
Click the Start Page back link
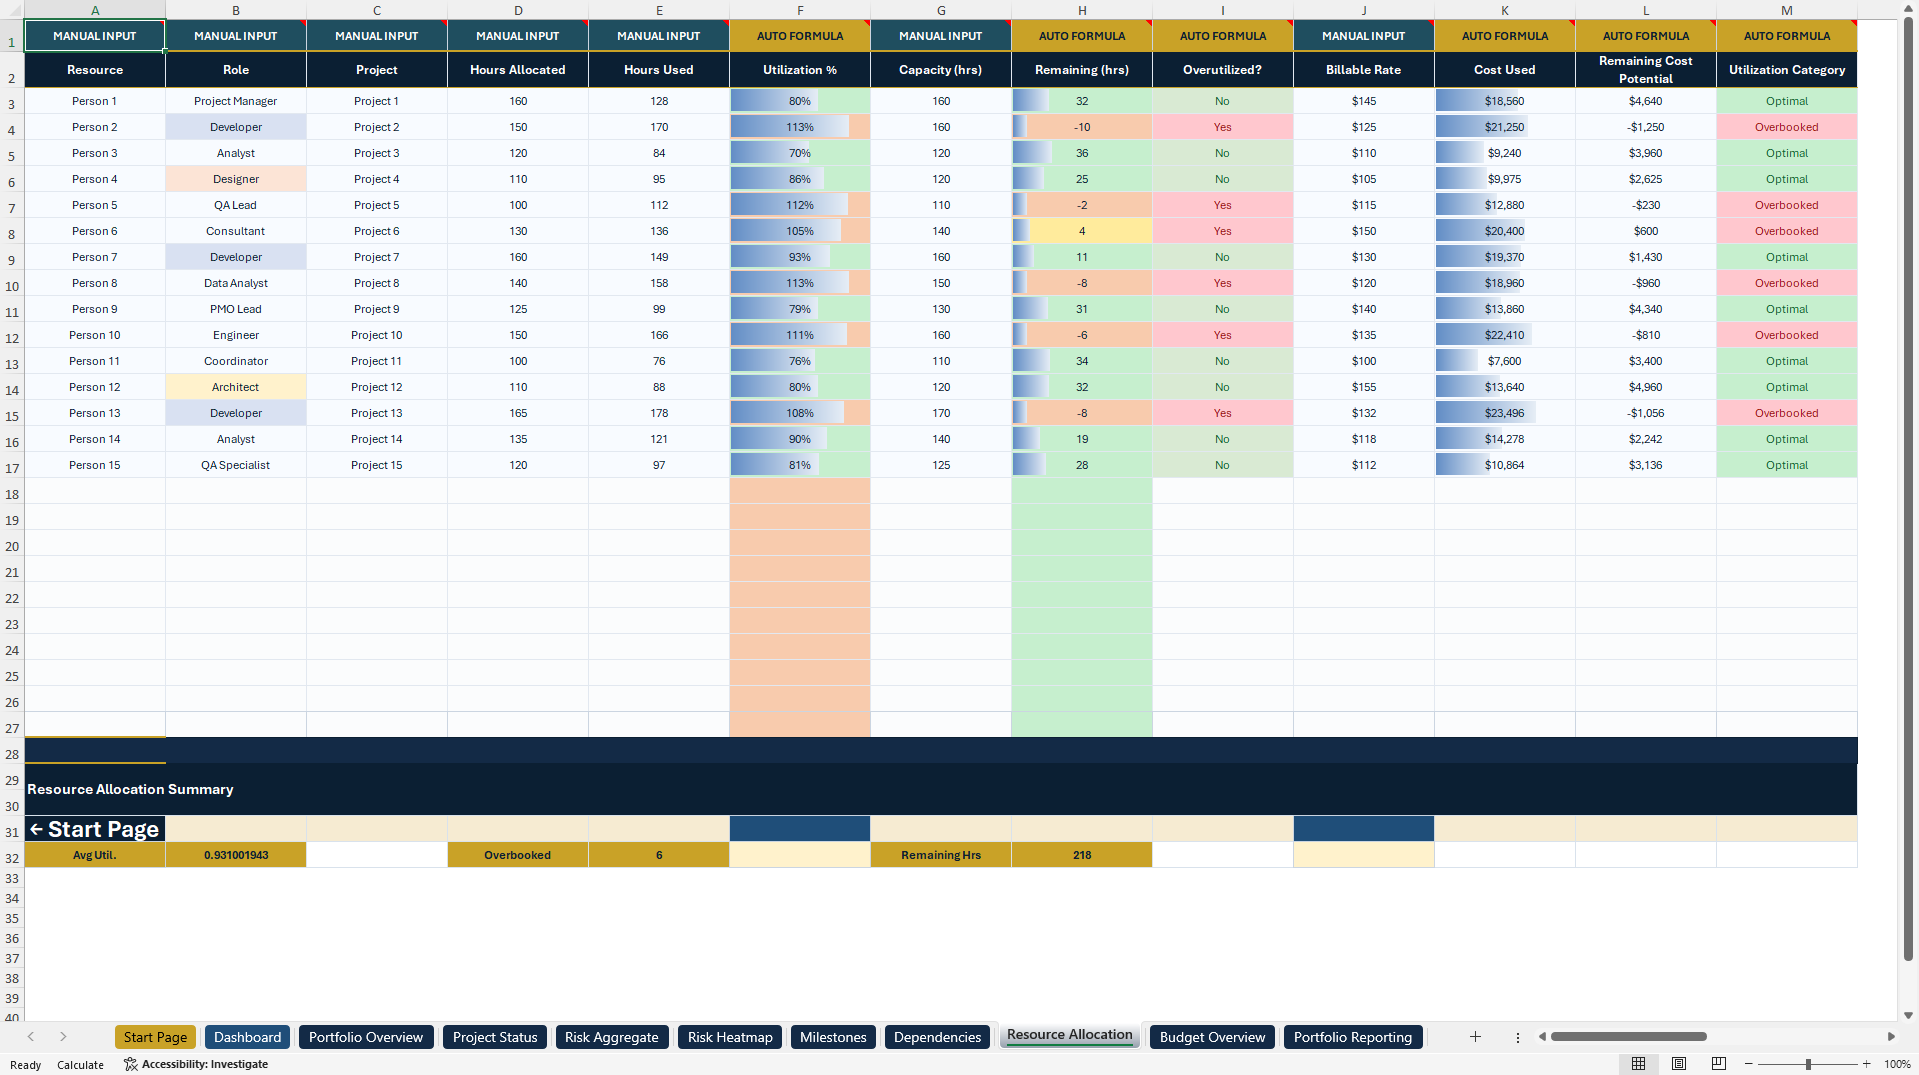[x=94, y=829]
